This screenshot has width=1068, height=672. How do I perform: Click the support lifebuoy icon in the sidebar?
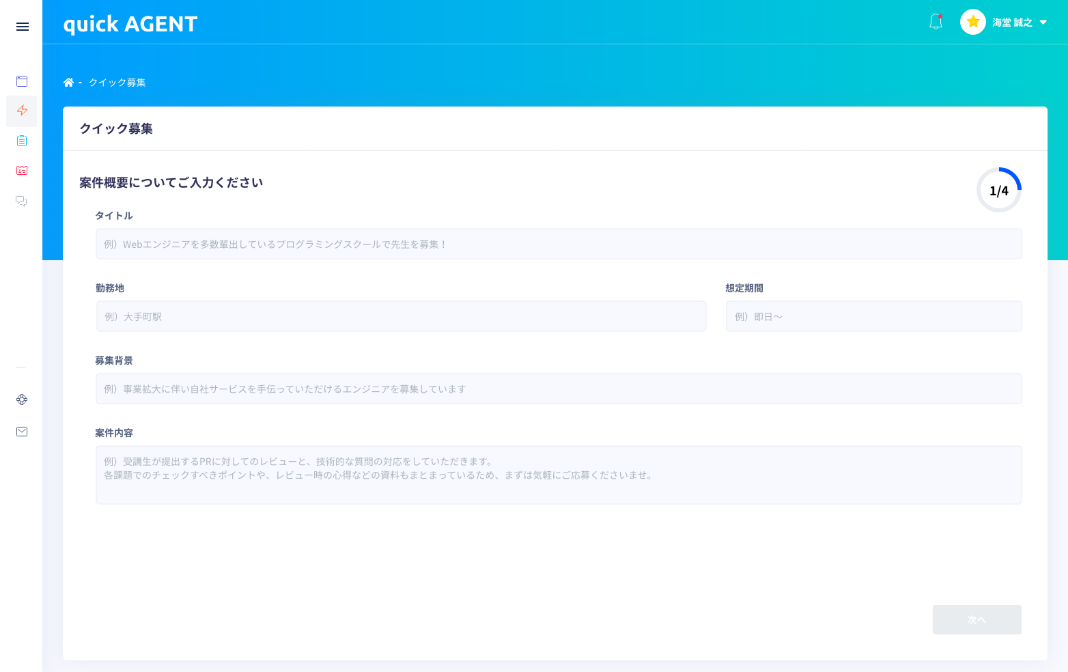22,400
